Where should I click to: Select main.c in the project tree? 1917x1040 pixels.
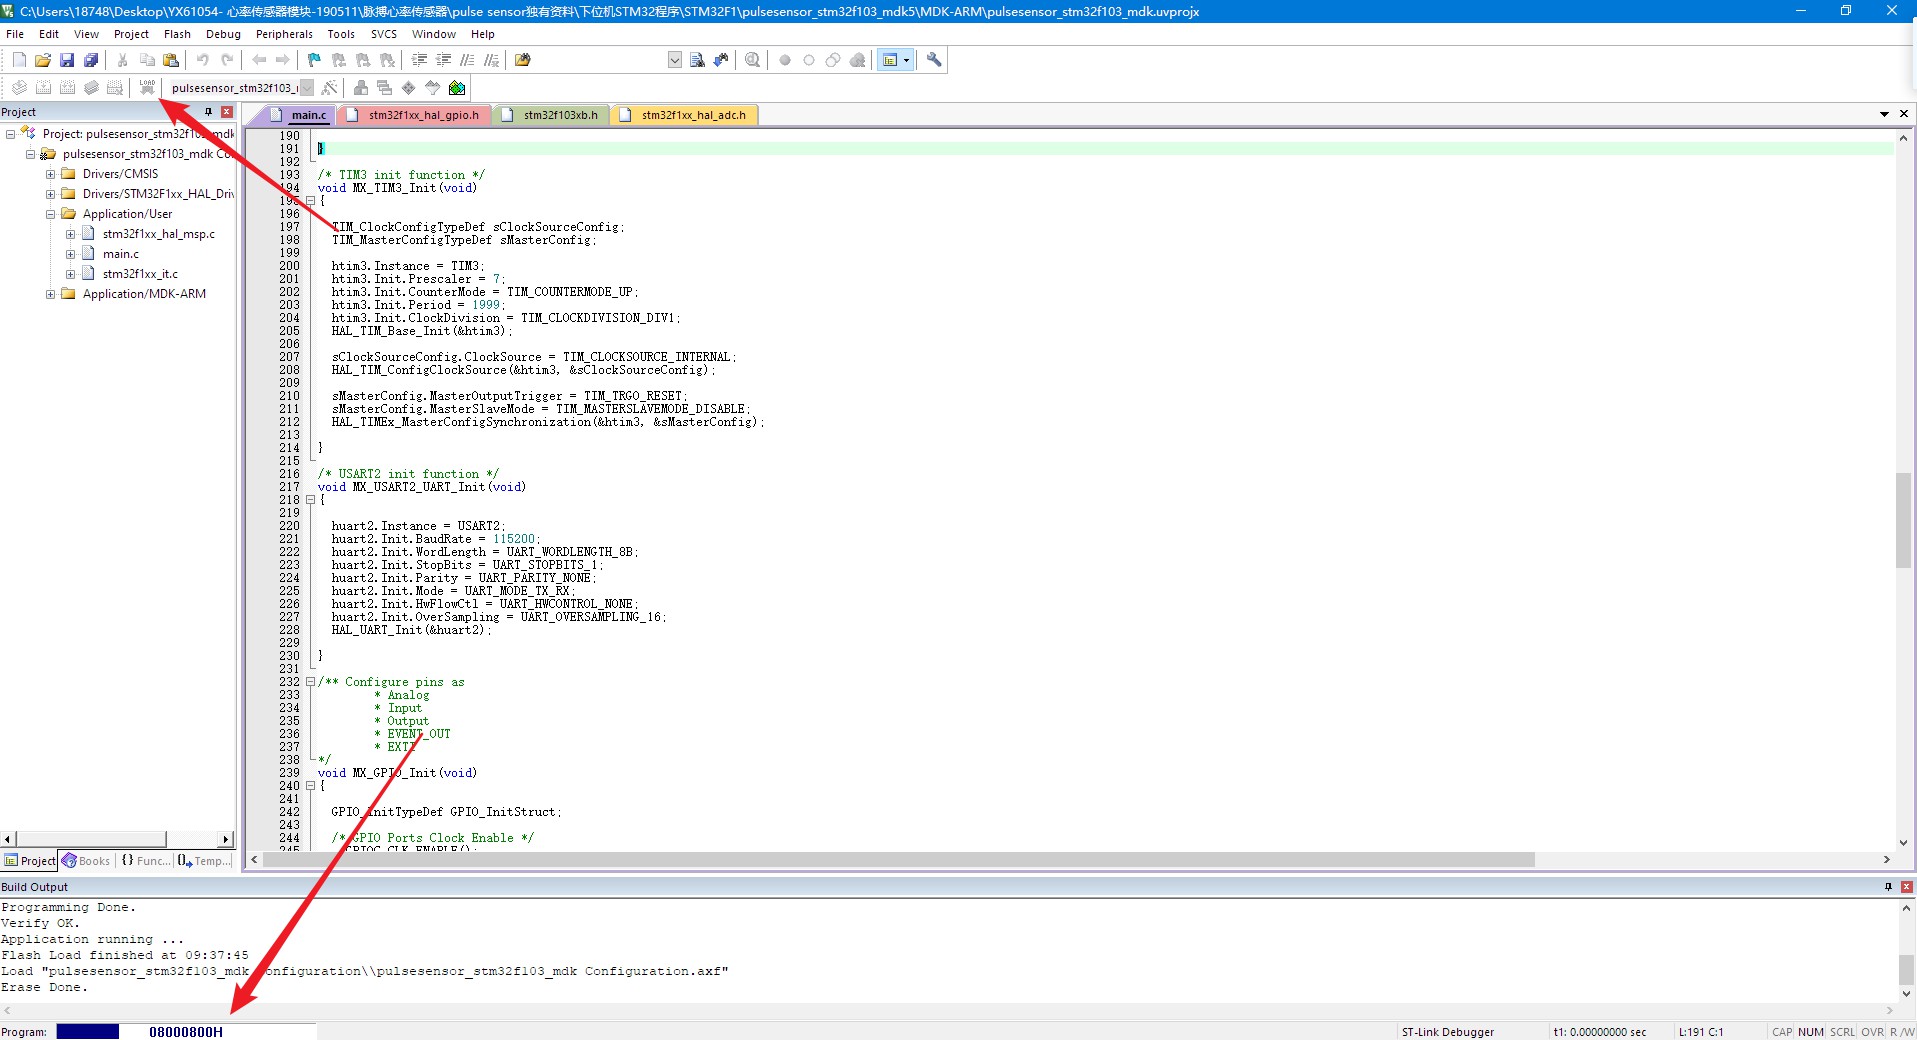121,254
